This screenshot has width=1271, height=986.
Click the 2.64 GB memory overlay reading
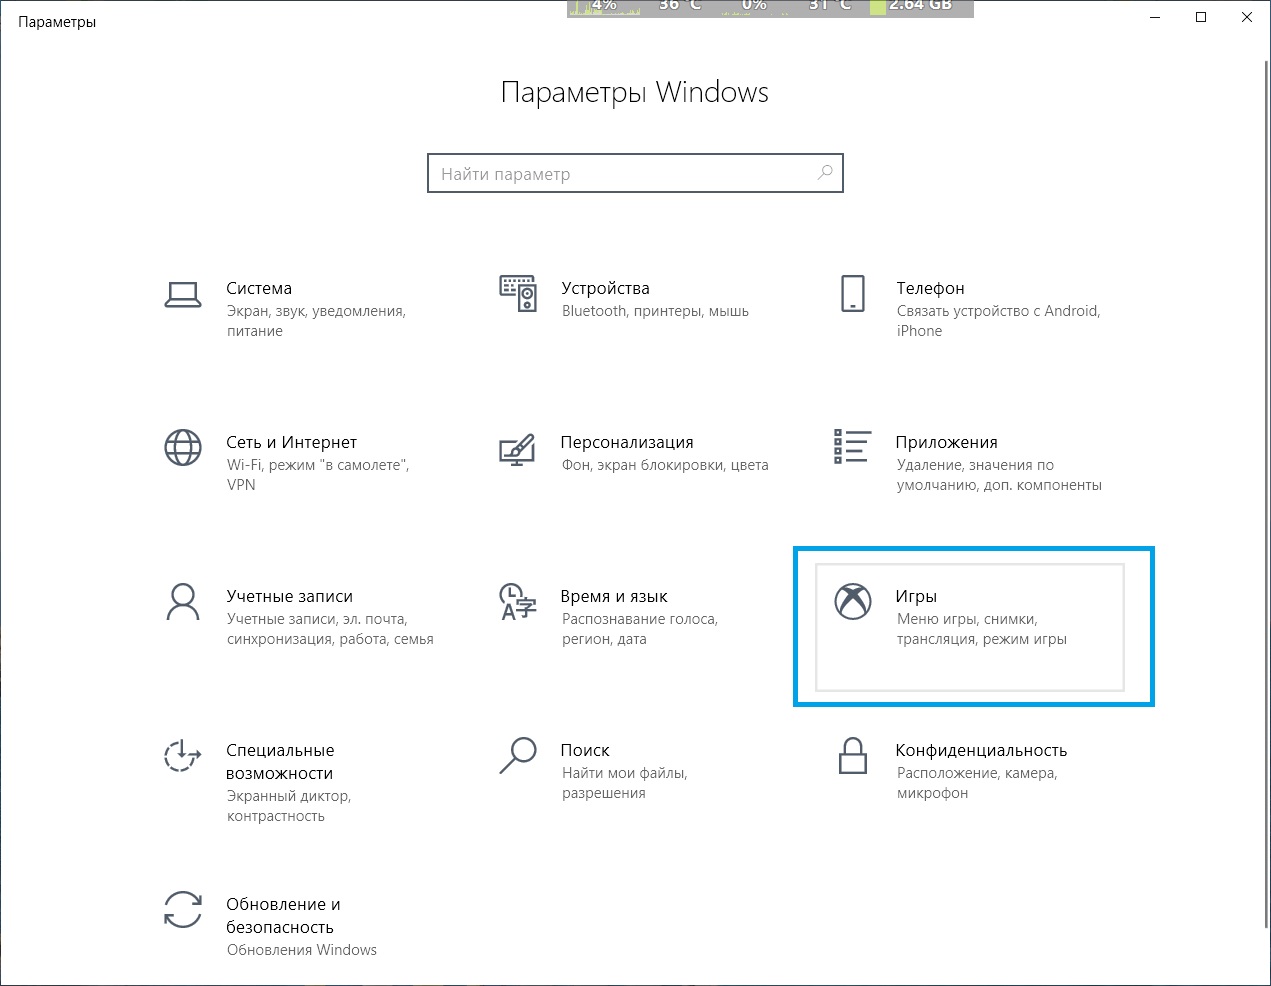(x=920, y=6)
